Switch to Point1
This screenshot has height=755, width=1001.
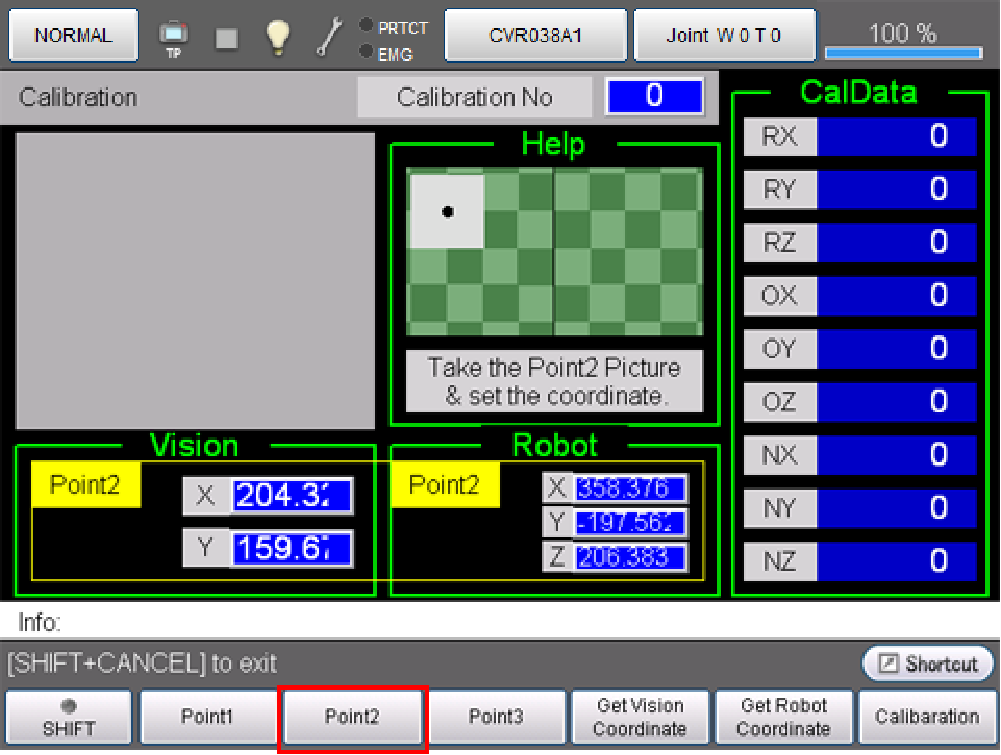point(207,717)
